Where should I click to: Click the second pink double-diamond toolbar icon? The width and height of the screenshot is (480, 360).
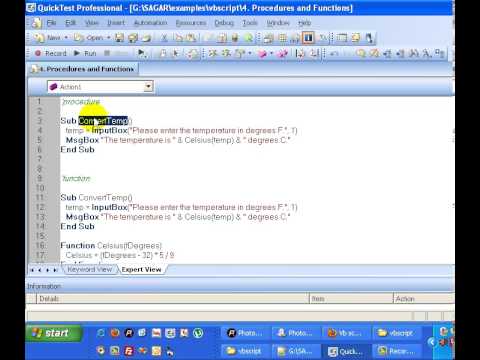point(282,53)
